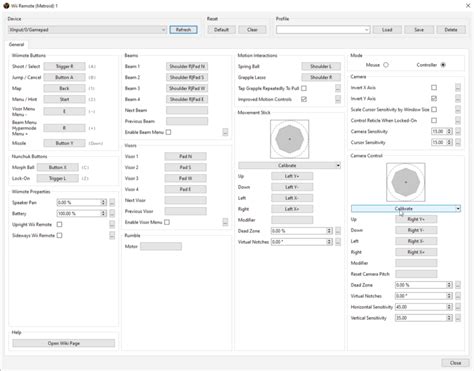474x371 pixels.
Task: Click the Speaker Pan value field
Action: click(x=79, y=202)
